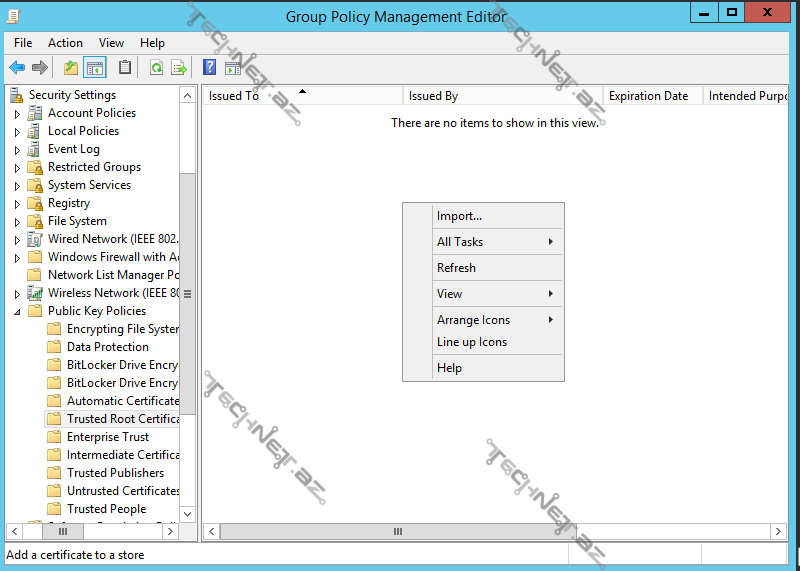
Task: Select the Enterprise Trust folder
Action: pyautogui.click(x=107, y=437)
